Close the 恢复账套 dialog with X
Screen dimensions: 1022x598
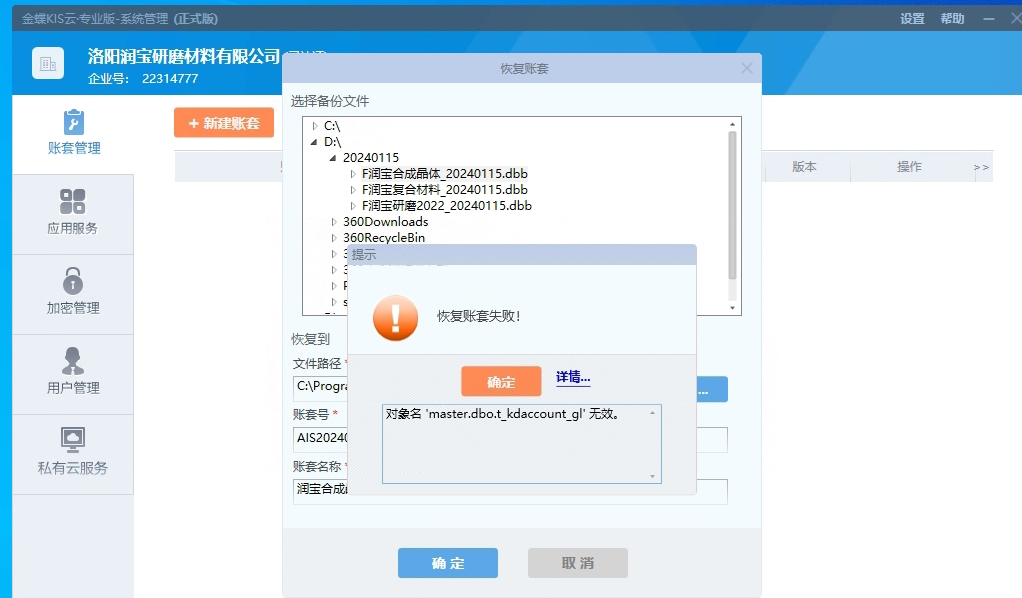click(746, 69)
